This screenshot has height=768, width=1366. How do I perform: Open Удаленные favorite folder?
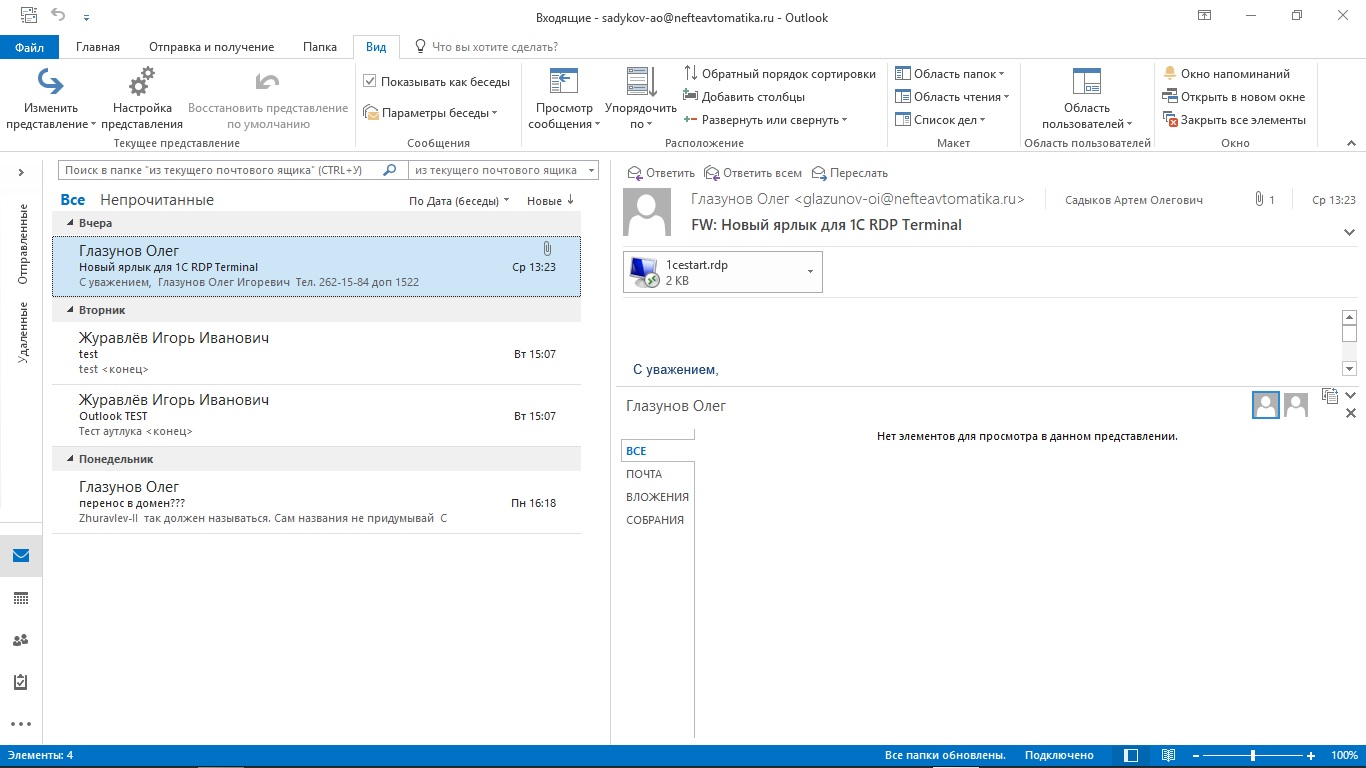coord(23,331)
